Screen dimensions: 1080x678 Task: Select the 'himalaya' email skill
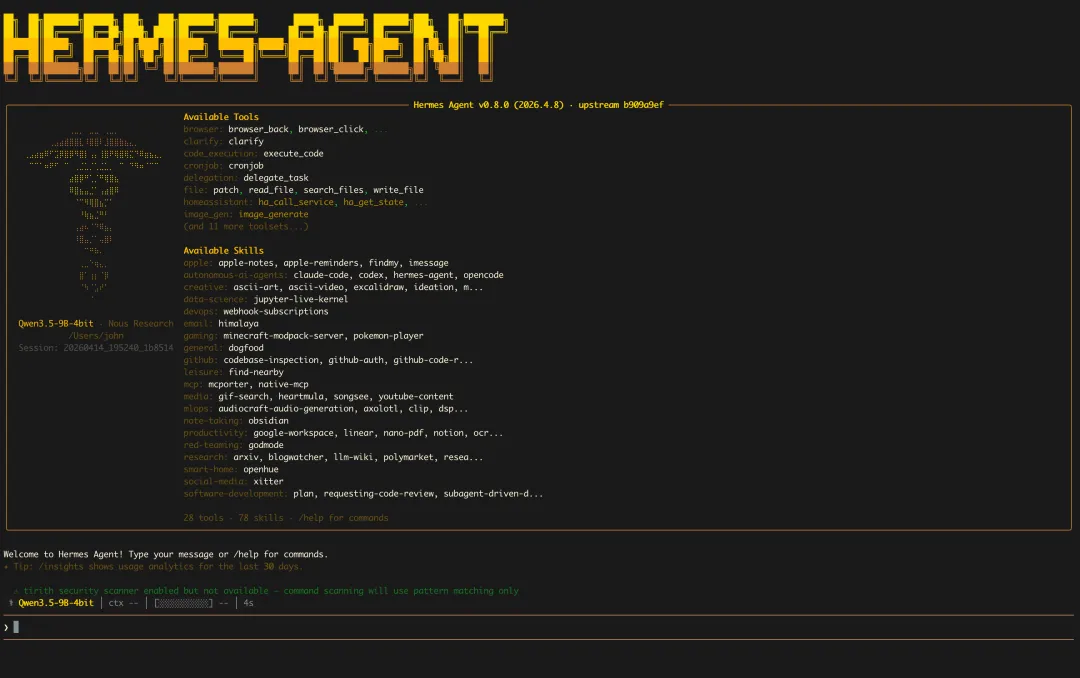point(238,324)
